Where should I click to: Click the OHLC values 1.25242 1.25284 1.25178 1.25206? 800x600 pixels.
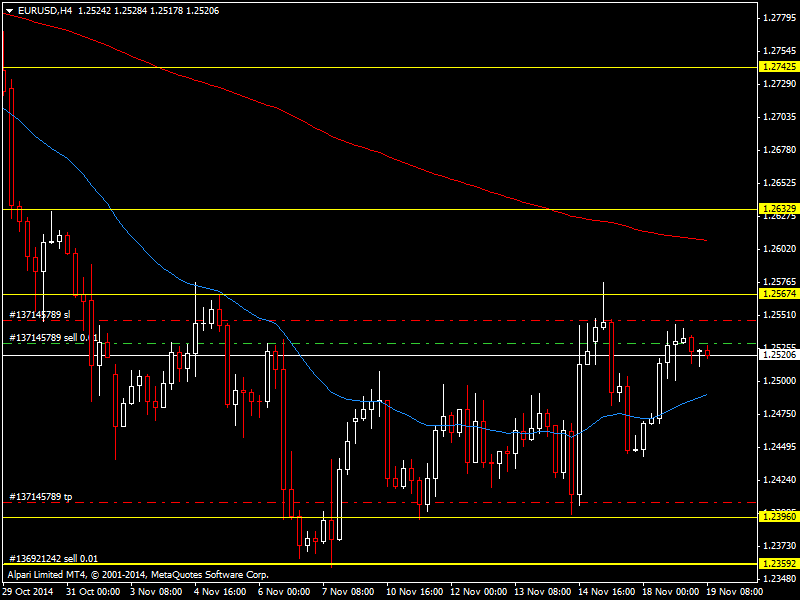click(x=148, y=11)
